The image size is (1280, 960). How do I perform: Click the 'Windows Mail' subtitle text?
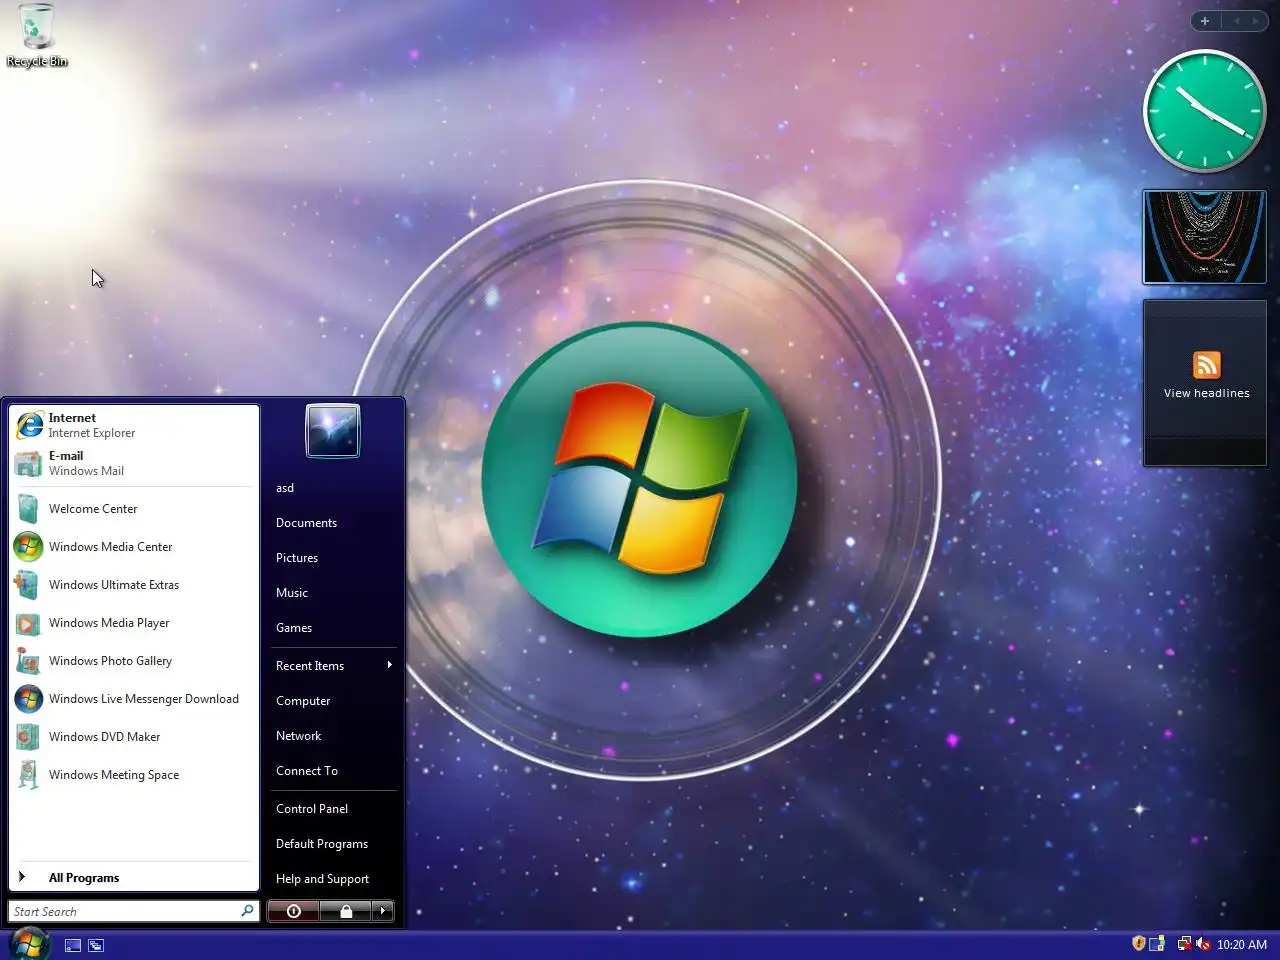[87, 471]
